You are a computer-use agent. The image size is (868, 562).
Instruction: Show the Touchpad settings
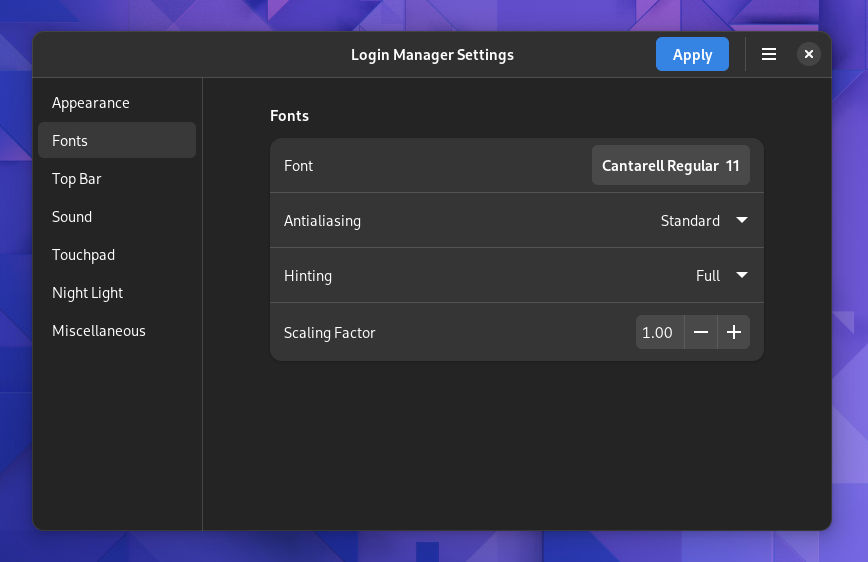(x=83, y=255)
